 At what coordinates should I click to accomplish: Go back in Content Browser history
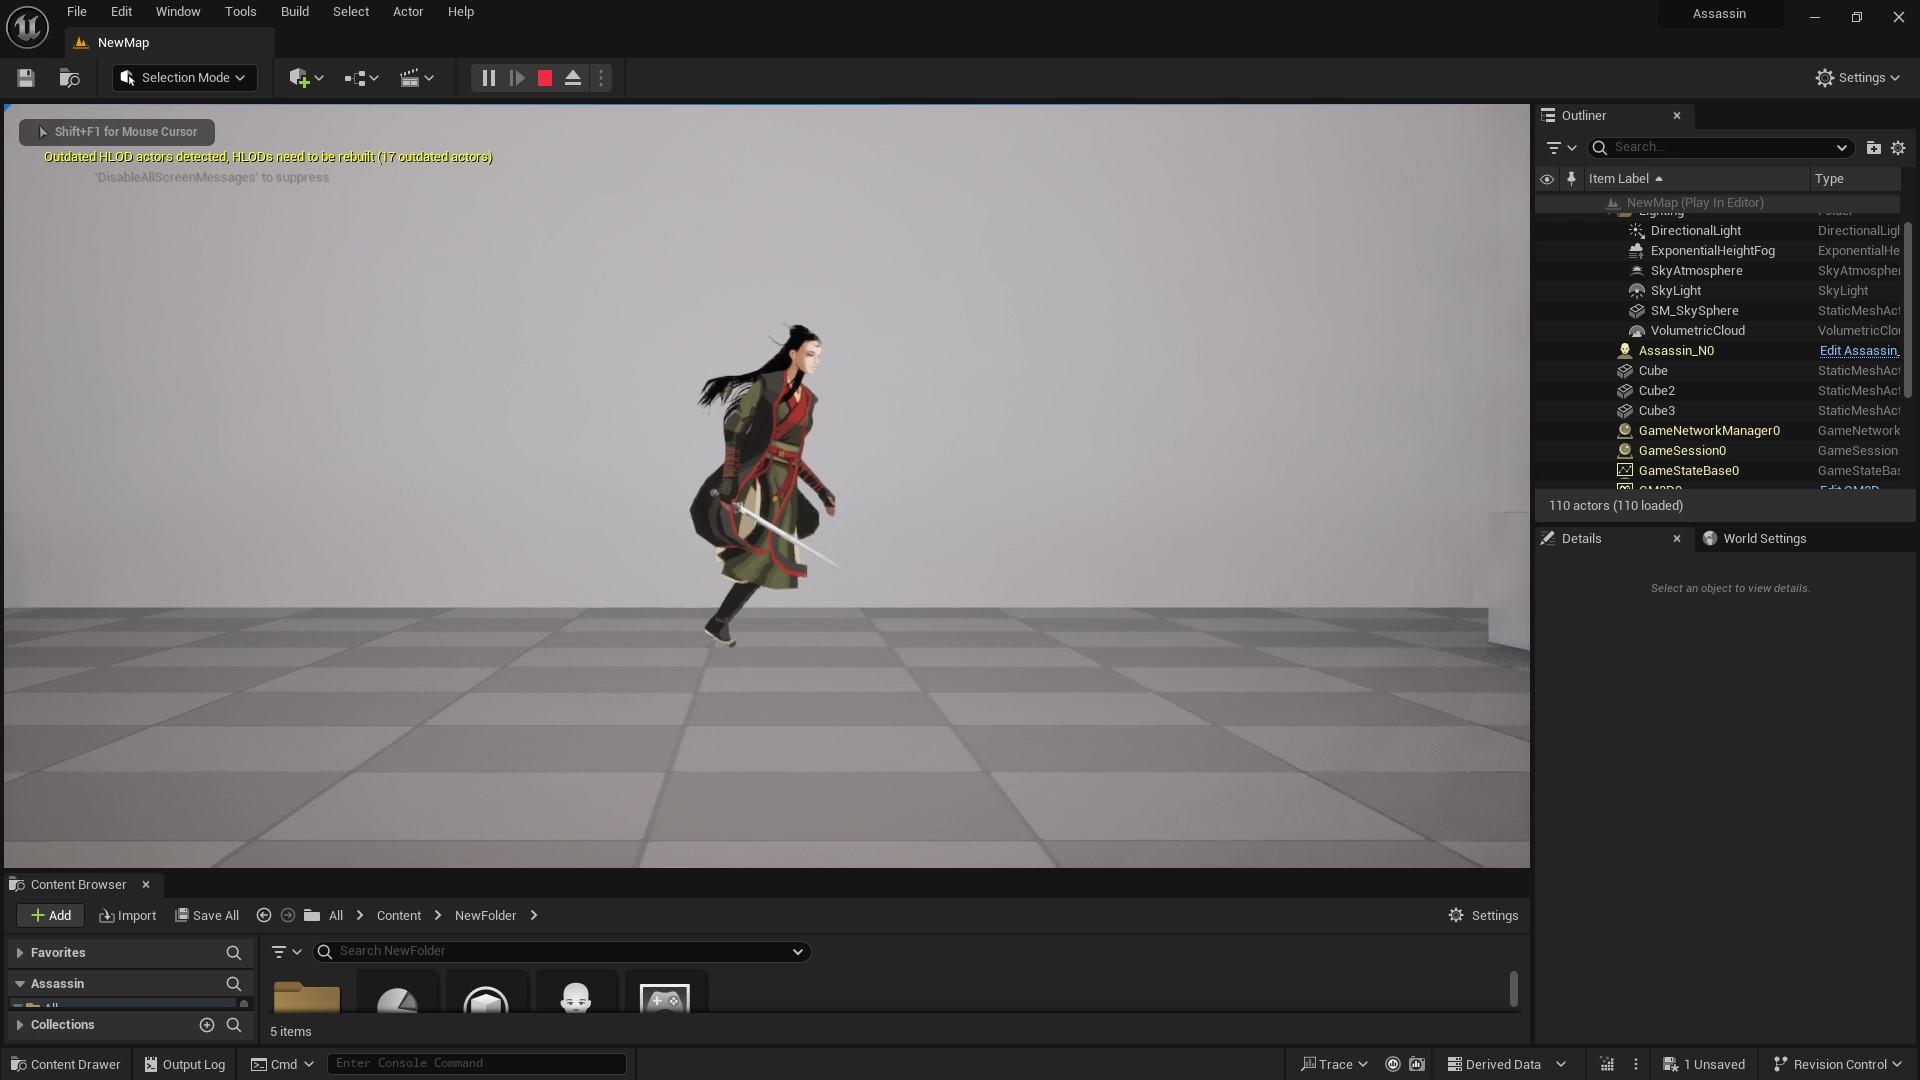click(264, 916)
